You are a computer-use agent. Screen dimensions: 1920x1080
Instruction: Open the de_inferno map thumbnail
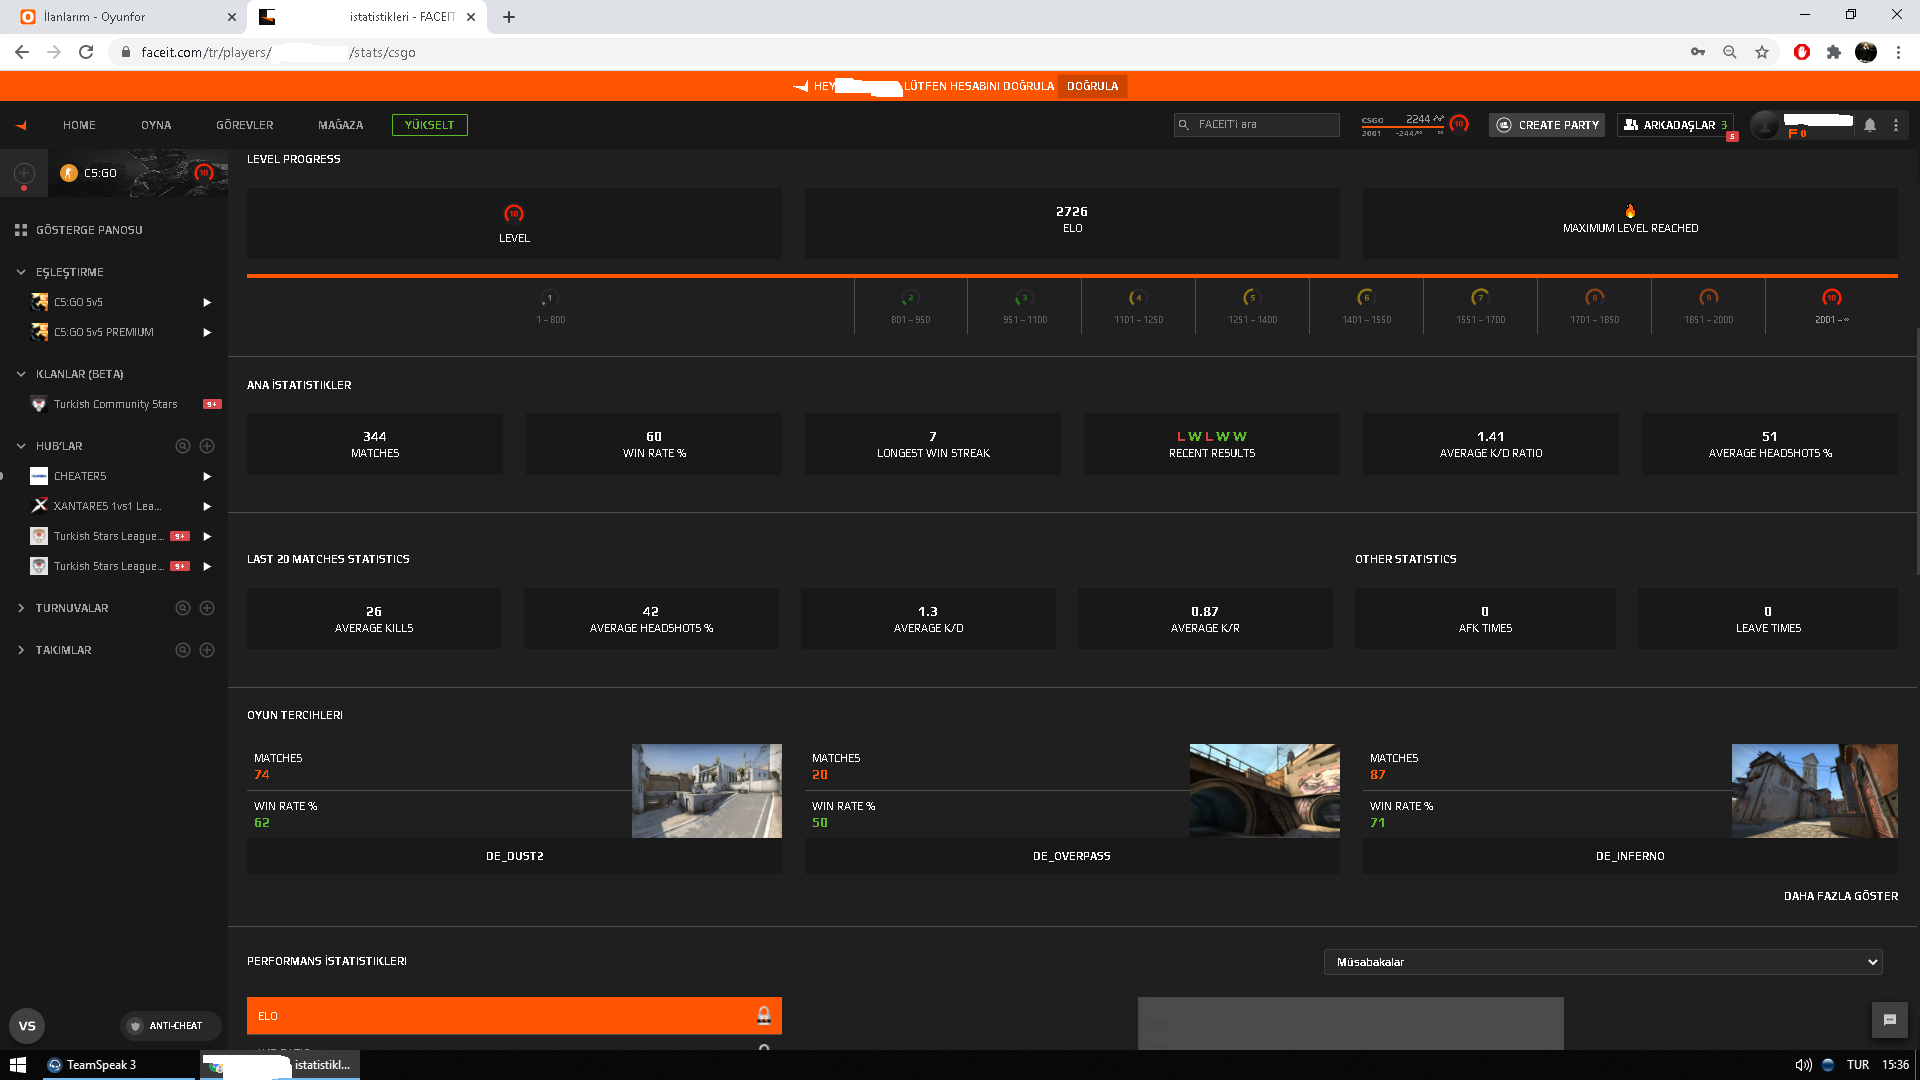tap(1815, 791)
